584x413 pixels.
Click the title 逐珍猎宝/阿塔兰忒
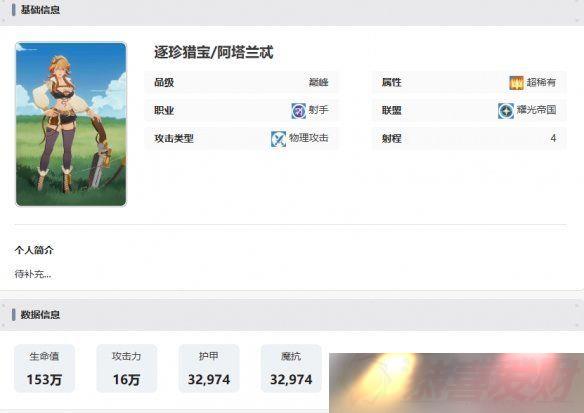pyautogui.click(x=213, y=52)
